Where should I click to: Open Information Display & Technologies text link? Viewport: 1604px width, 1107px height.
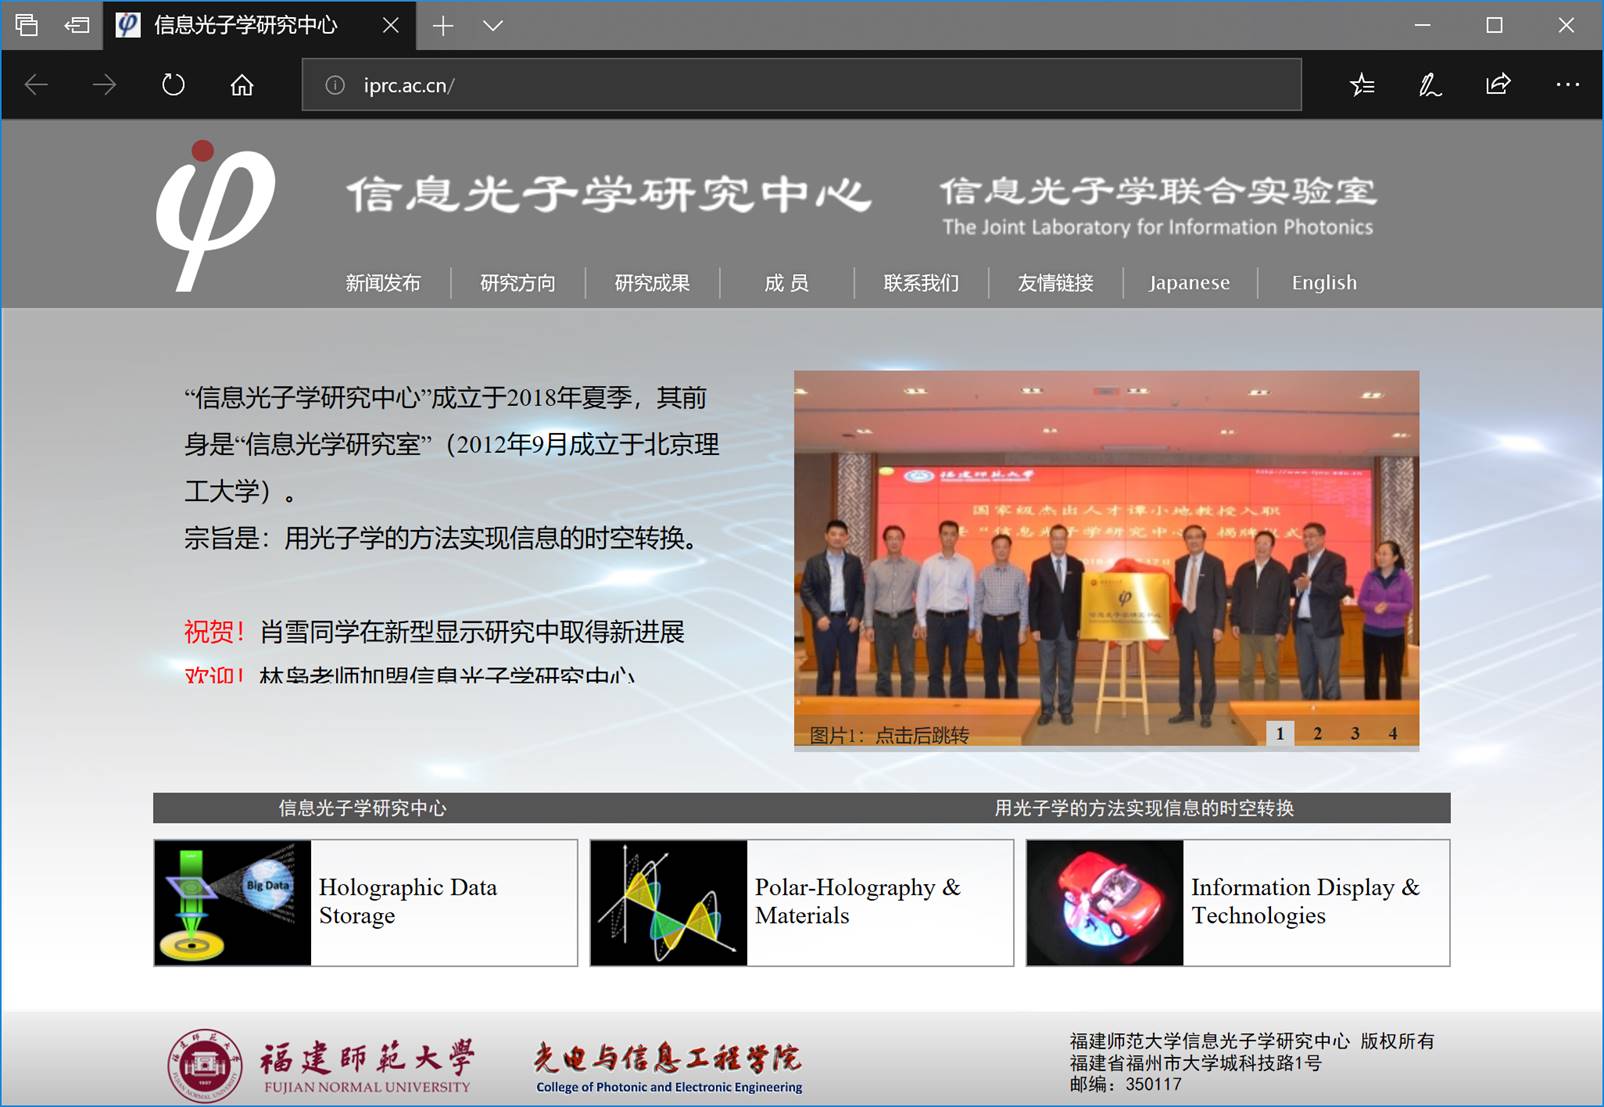tap(1305, 901)
